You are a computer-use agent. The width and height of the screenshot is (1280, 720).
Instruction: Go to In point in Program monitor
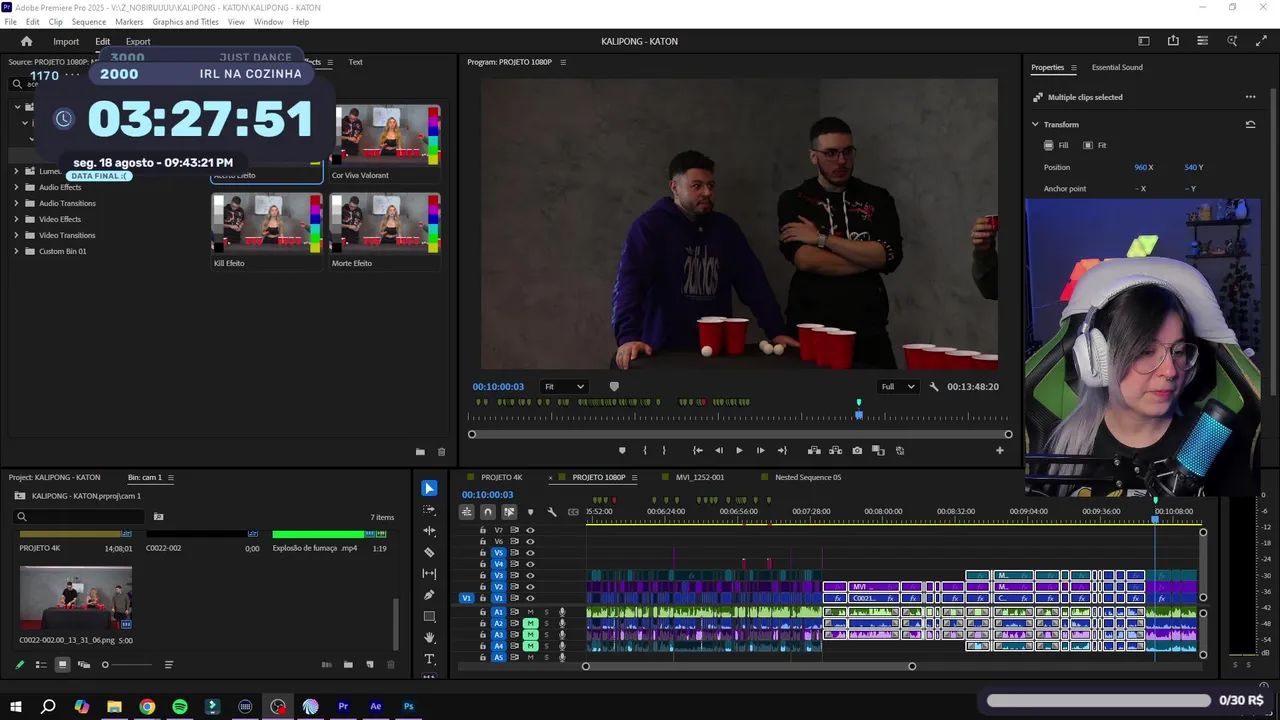pos(697,450)
